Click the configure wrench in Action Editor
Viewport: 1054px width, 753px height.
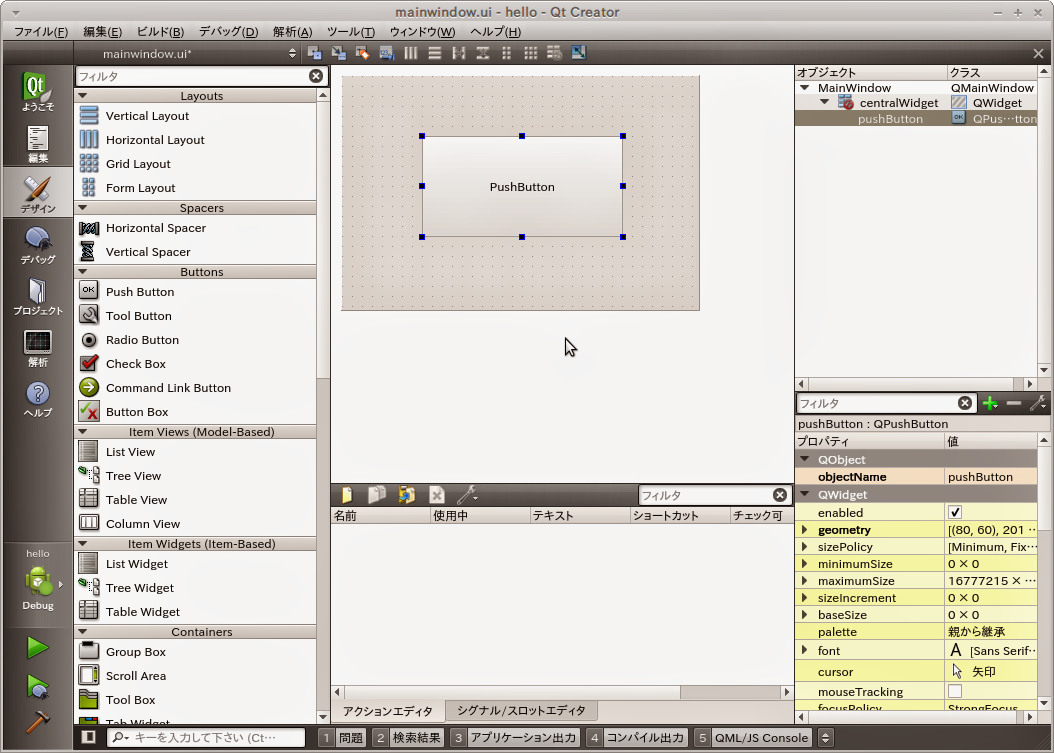click(x=467, y=496)
